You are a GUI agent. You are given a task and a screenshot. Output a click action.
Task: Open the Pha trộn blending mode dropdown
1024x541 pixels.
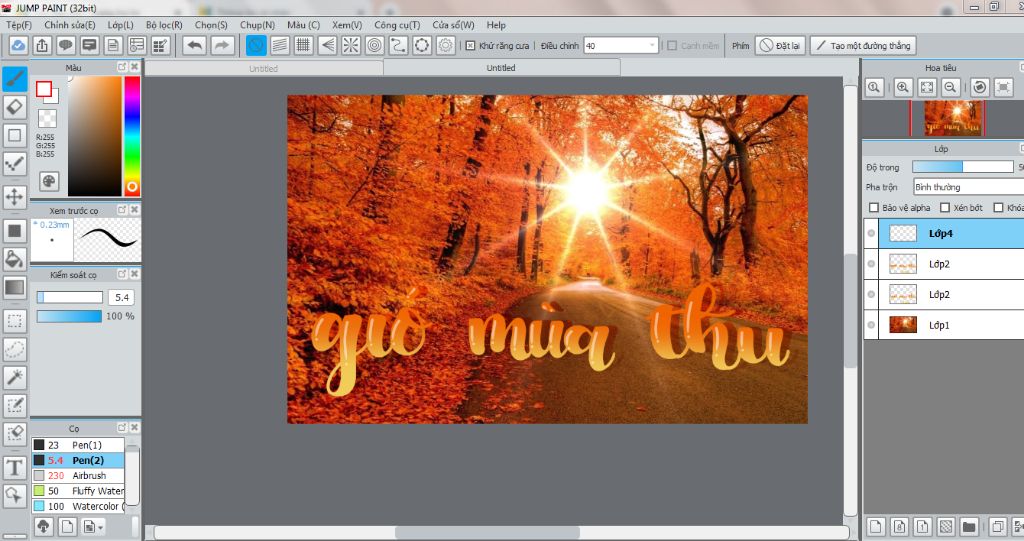pyautogui.click(x=968, y=187)
